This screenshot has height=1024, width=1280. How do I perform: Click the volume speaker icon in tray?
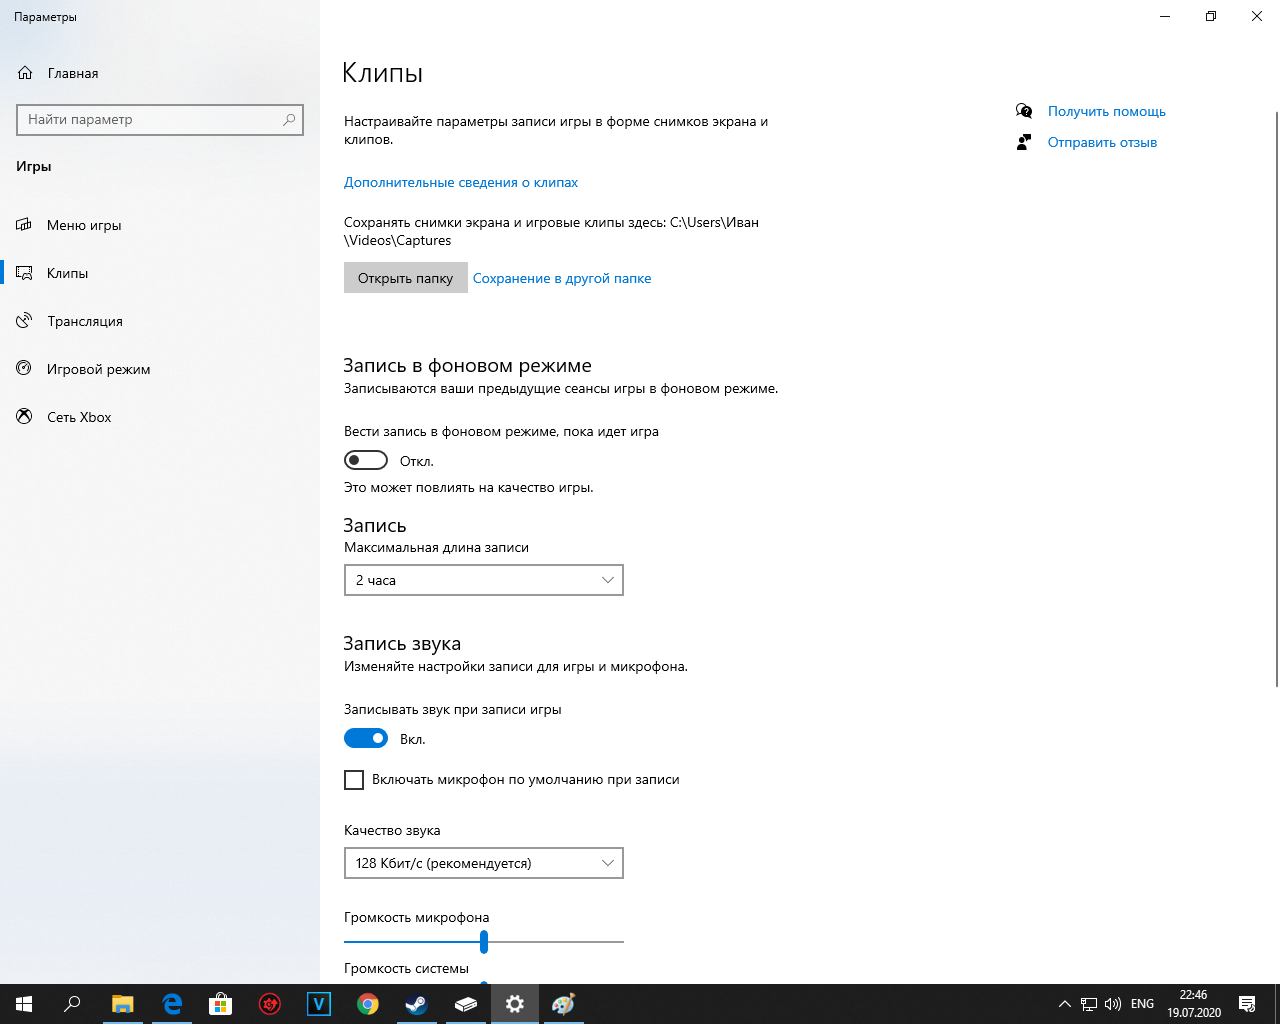(1112, 1004)
